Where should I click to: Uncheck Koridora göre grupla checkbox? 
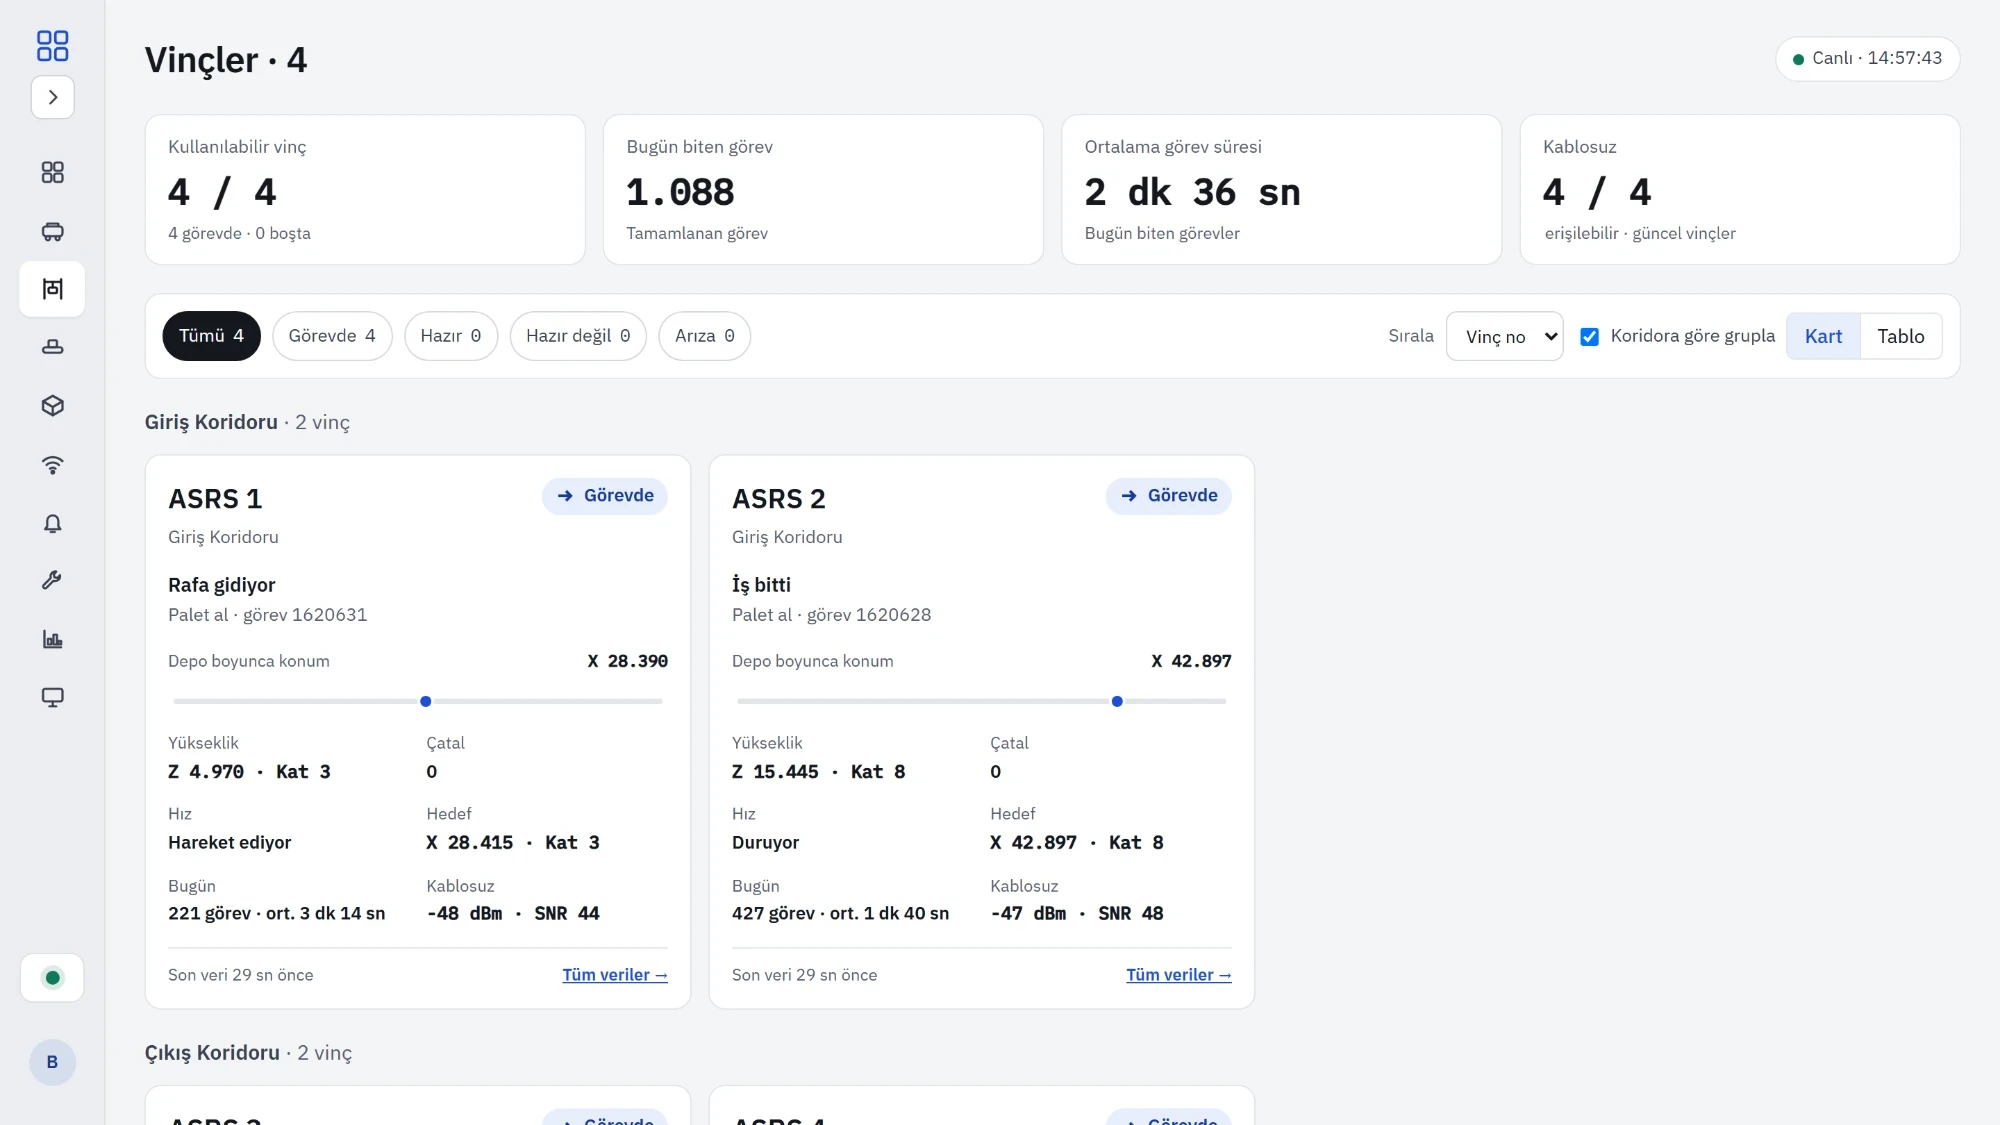[1589, 337]
